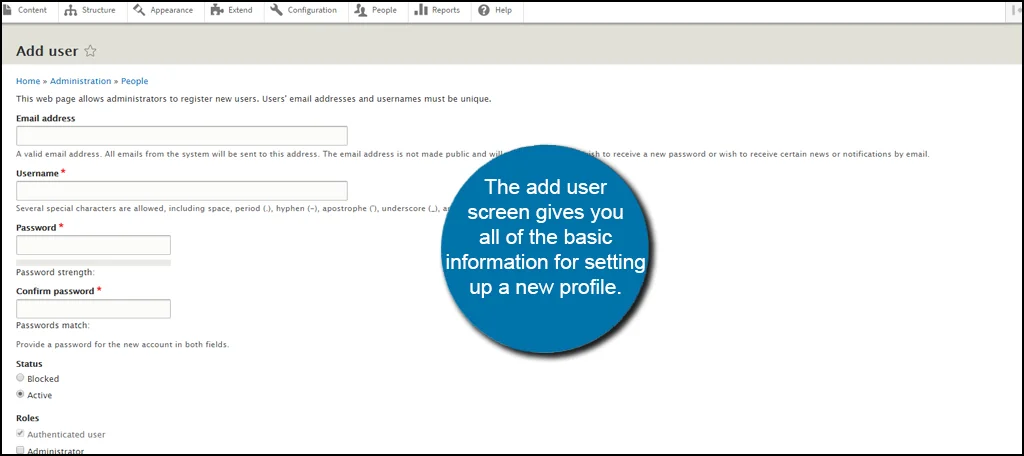Click the People users icon
The width and height of the screenshot is (1024, 456).
[360, 10]
